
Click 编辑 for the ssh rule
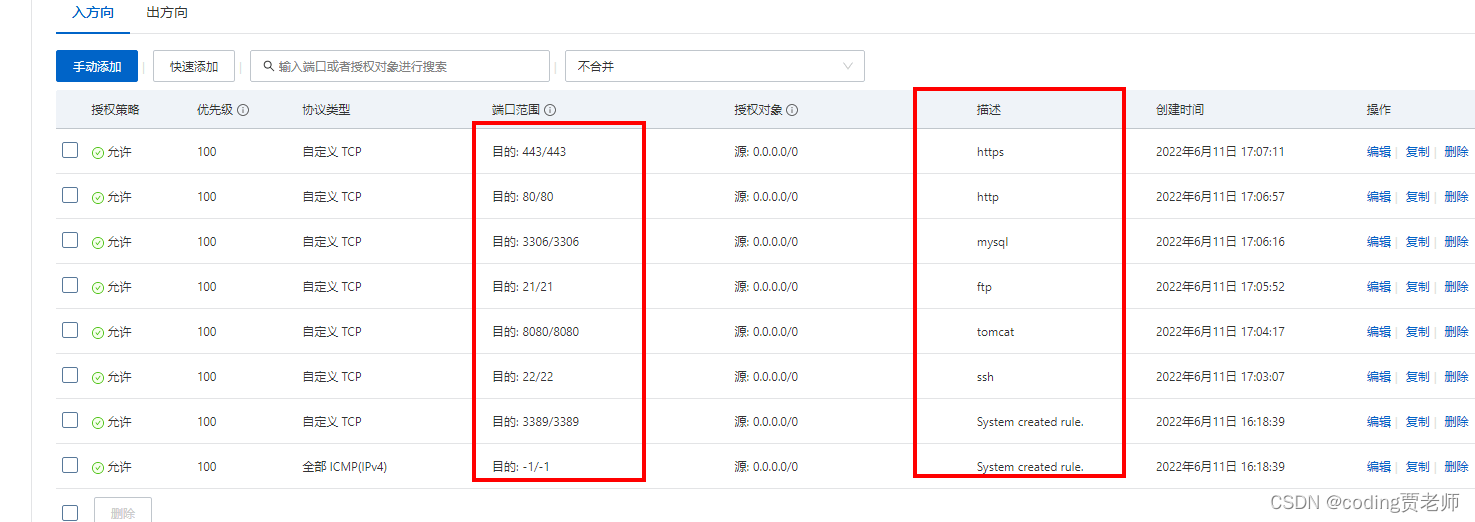[x=1379, y=377]
